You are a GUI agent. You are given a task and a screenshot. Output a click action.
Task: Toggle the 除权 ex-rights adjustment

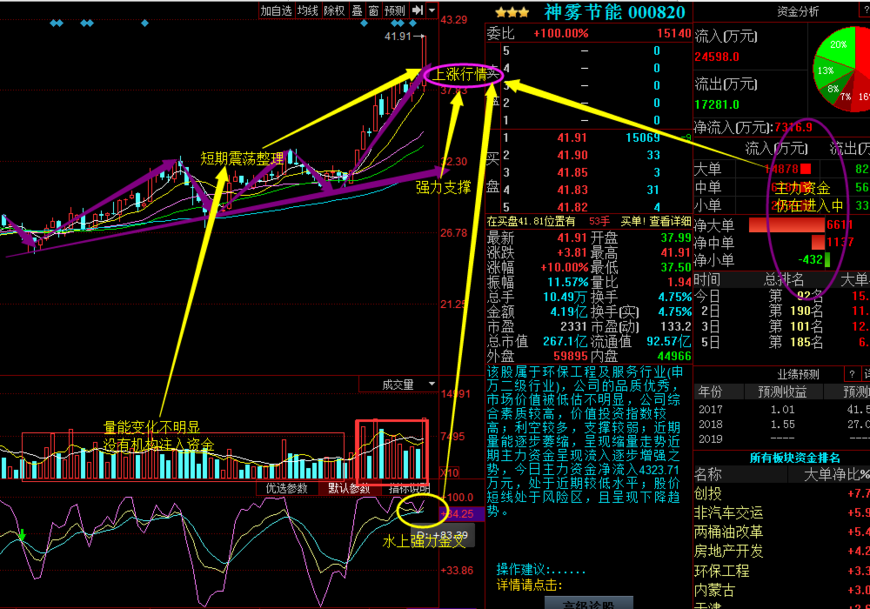pyautogui.click(x=335, y=11)
